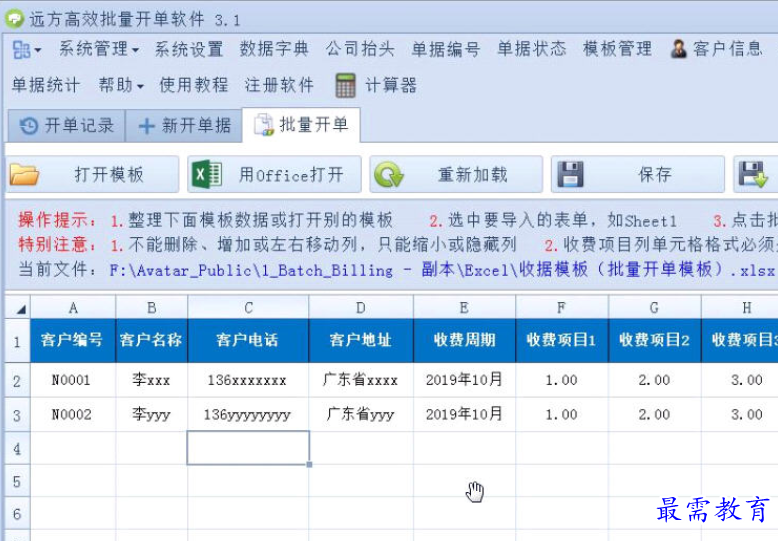Launch 计算器 from the toolbar
This screenshot has width=778, height=541.
pos(376,85)
